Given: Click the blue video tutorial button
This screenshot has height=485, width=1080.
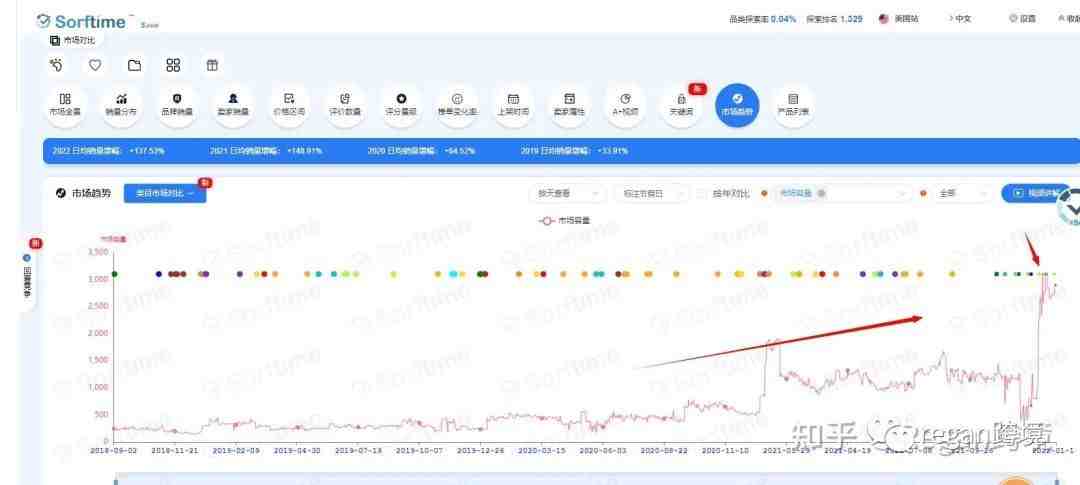Looking at the screenshot, I should point(1037,194).
